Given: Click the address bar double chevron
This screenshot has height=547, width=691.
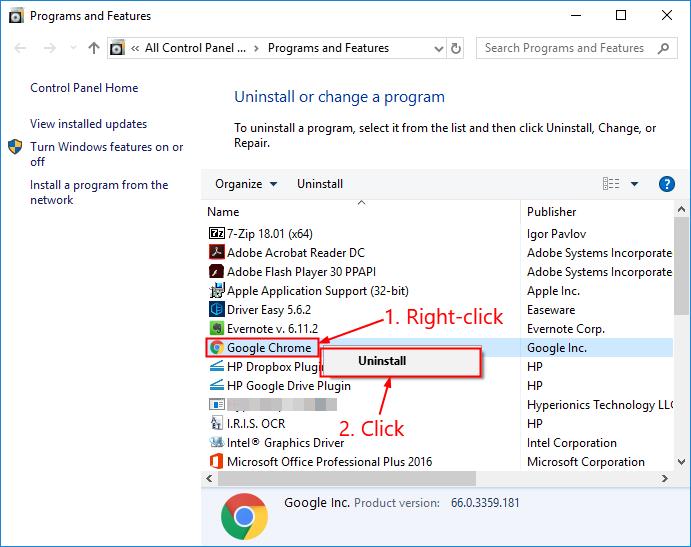Looking at the screenshot, I should pyautogui.click(x=135, y=48).
